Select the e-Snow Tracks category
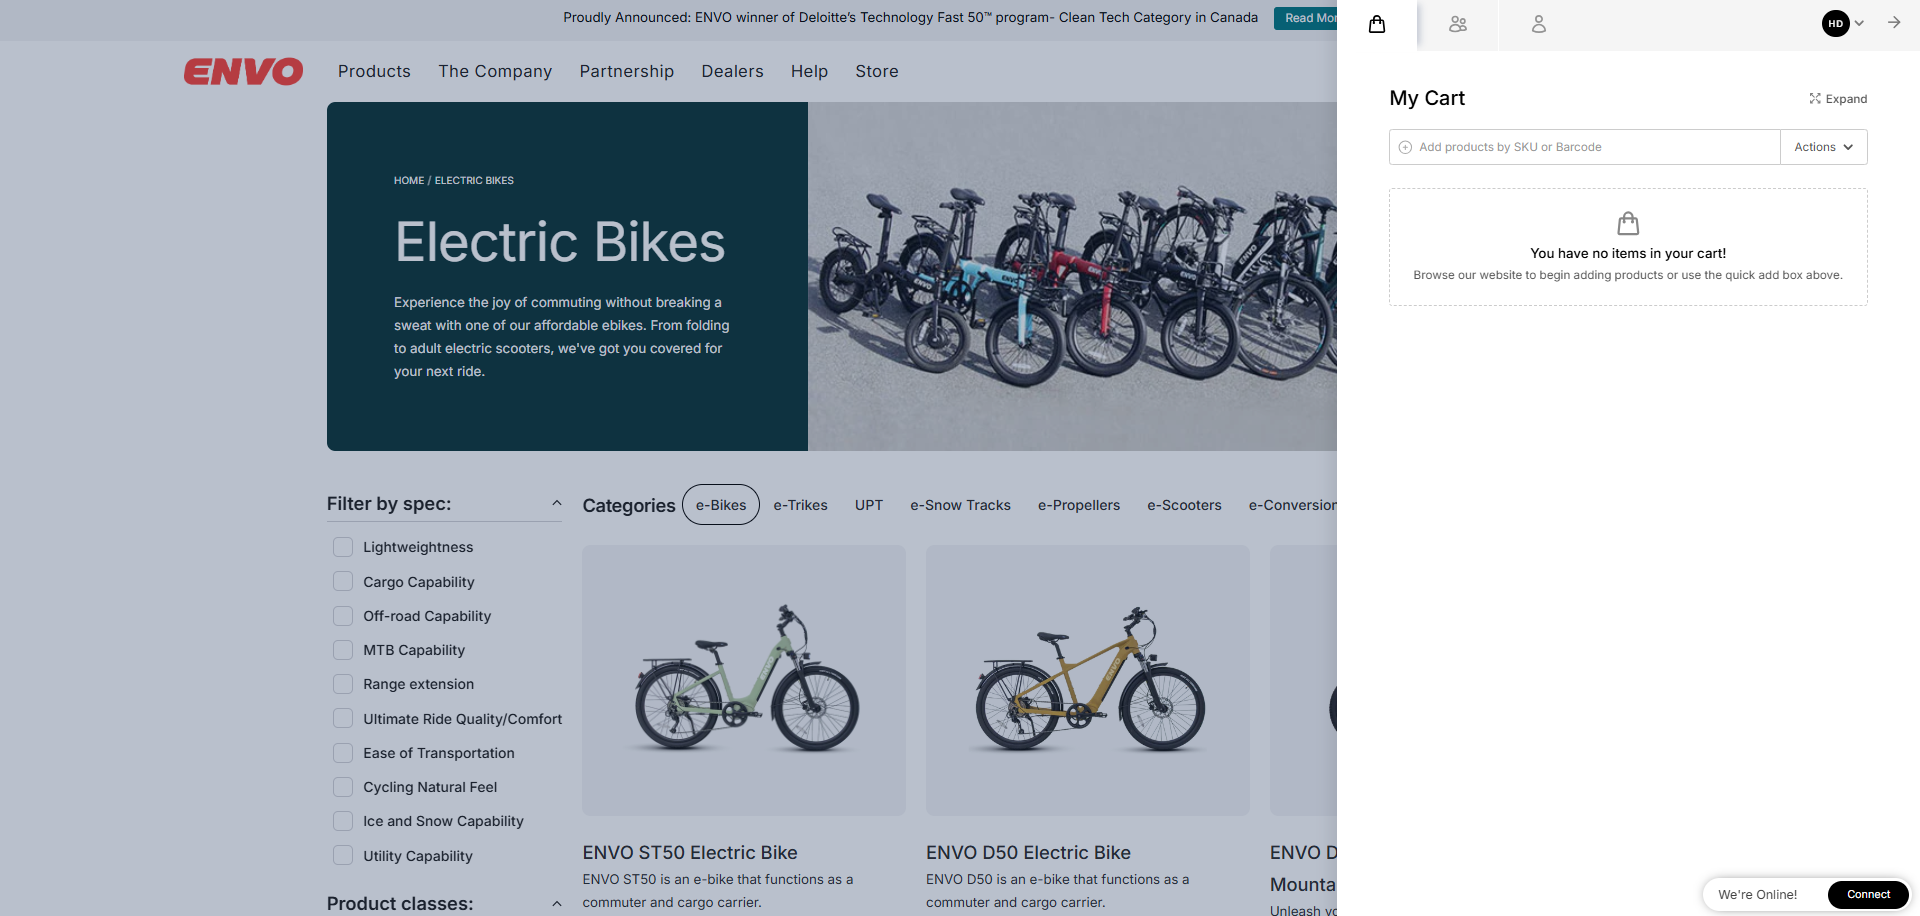The height and width of the screenshot is (916, 1920). pyautogui.click(x=960, y=505)
